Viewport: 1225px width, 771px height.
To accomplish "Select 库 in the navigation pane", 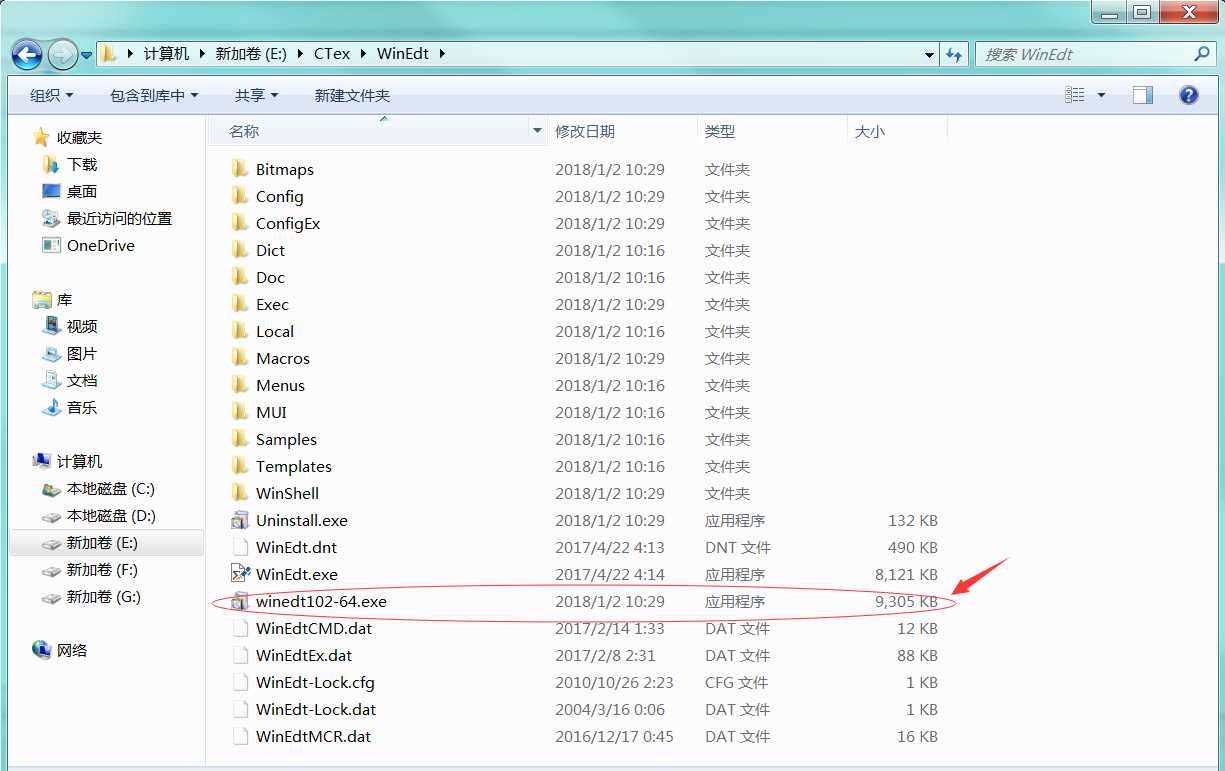I will click(x=64, y=299).
